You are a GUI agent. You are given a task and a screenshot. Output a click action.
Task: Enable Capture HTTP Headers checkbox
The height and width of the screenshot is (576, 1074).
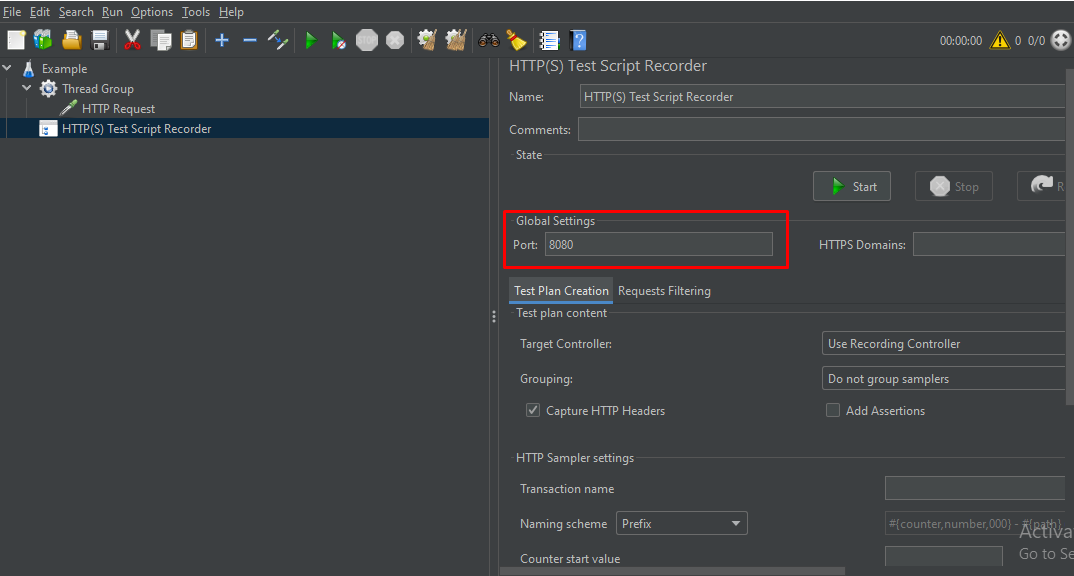click(x=533, y=410)
